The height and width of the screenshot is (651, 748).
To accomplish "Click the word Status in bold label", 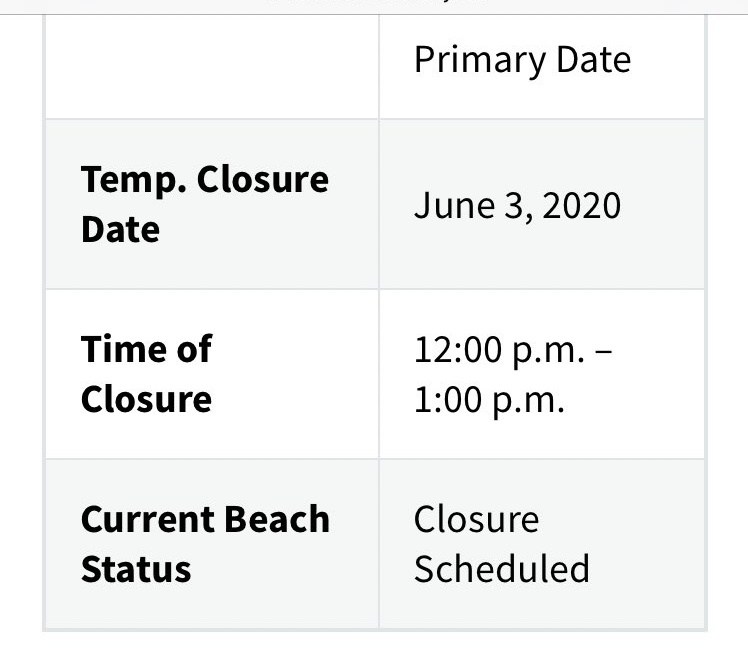I will pyautogui.click(x=136, y=569).
